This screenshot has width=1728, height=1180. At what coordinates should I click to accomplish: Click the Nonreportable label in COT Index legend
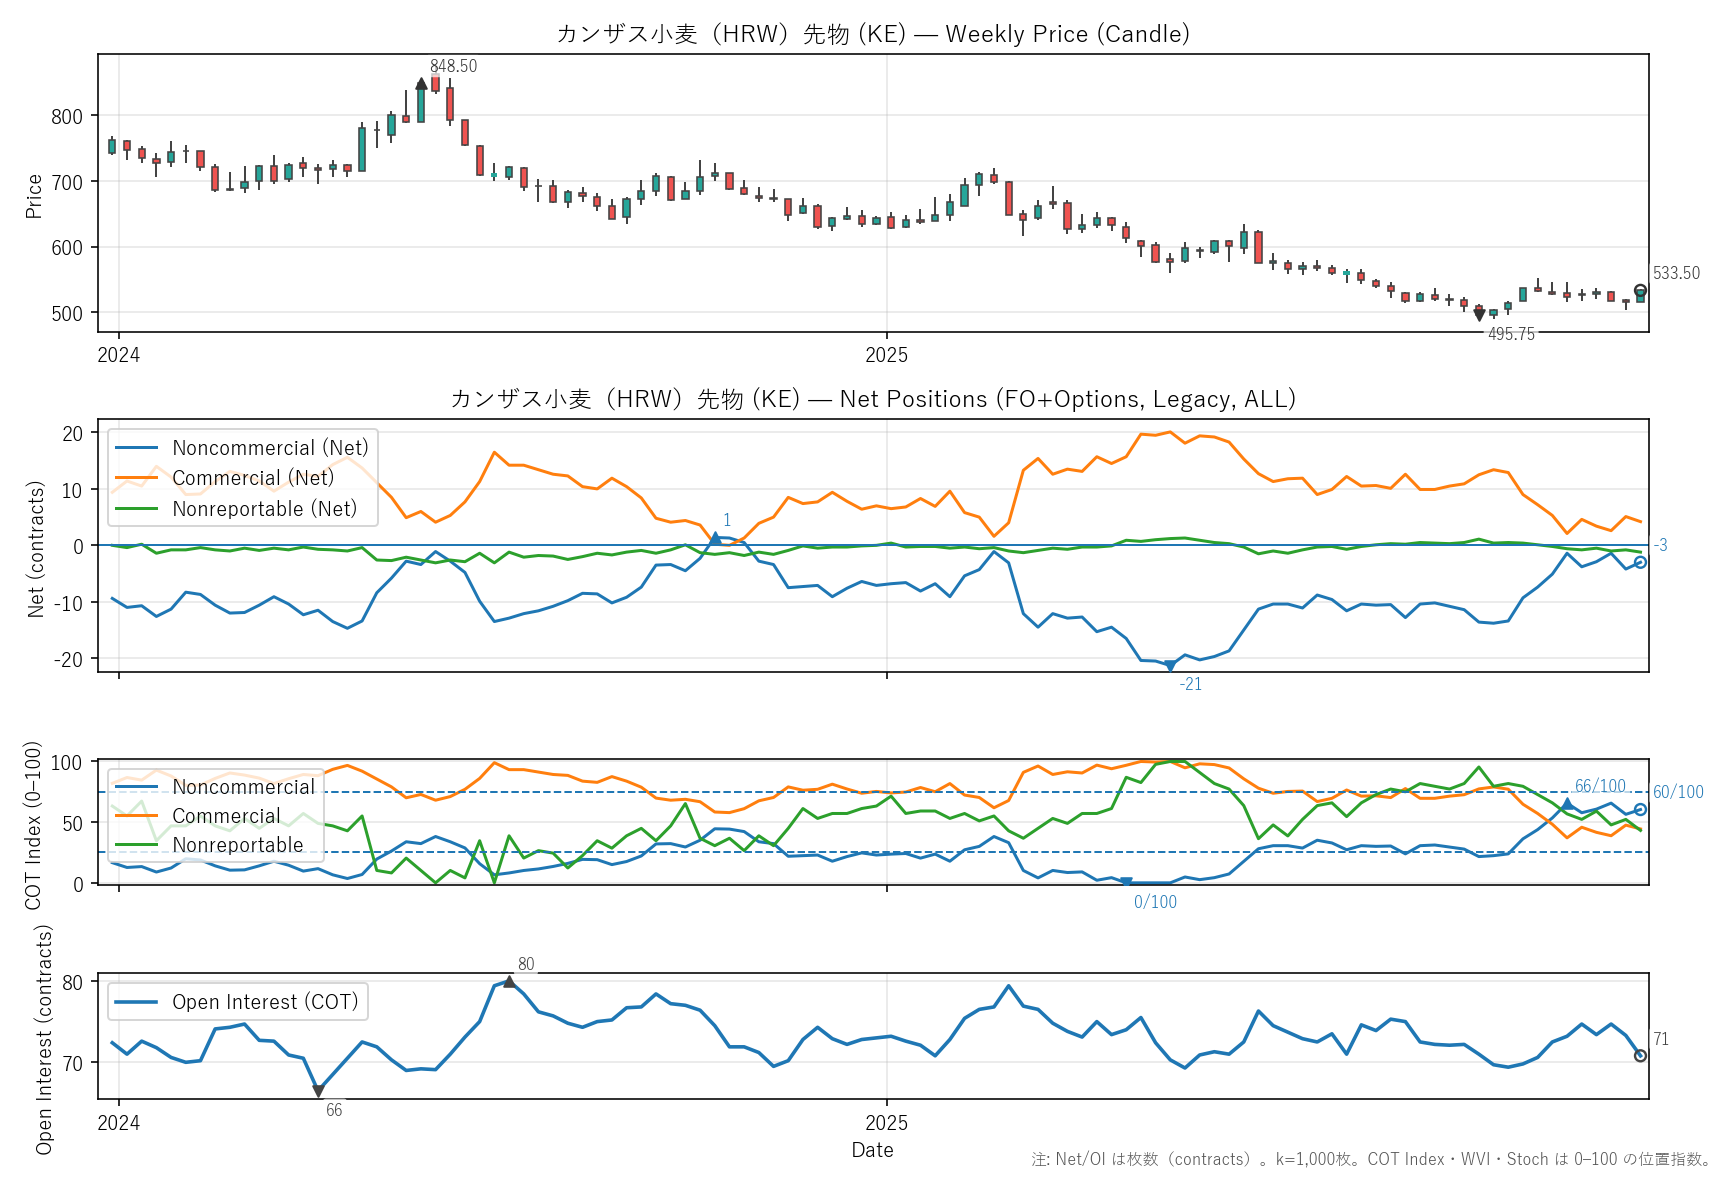237,845
